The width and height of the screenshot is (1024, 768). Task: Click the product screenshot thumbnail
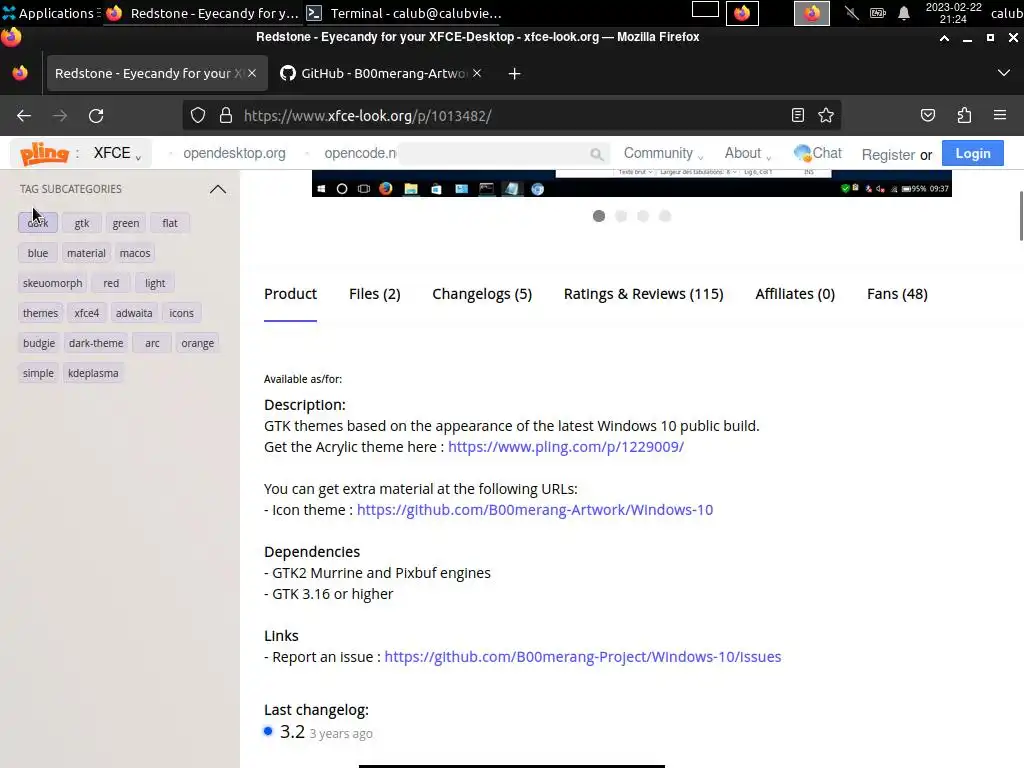click(632, 184)
